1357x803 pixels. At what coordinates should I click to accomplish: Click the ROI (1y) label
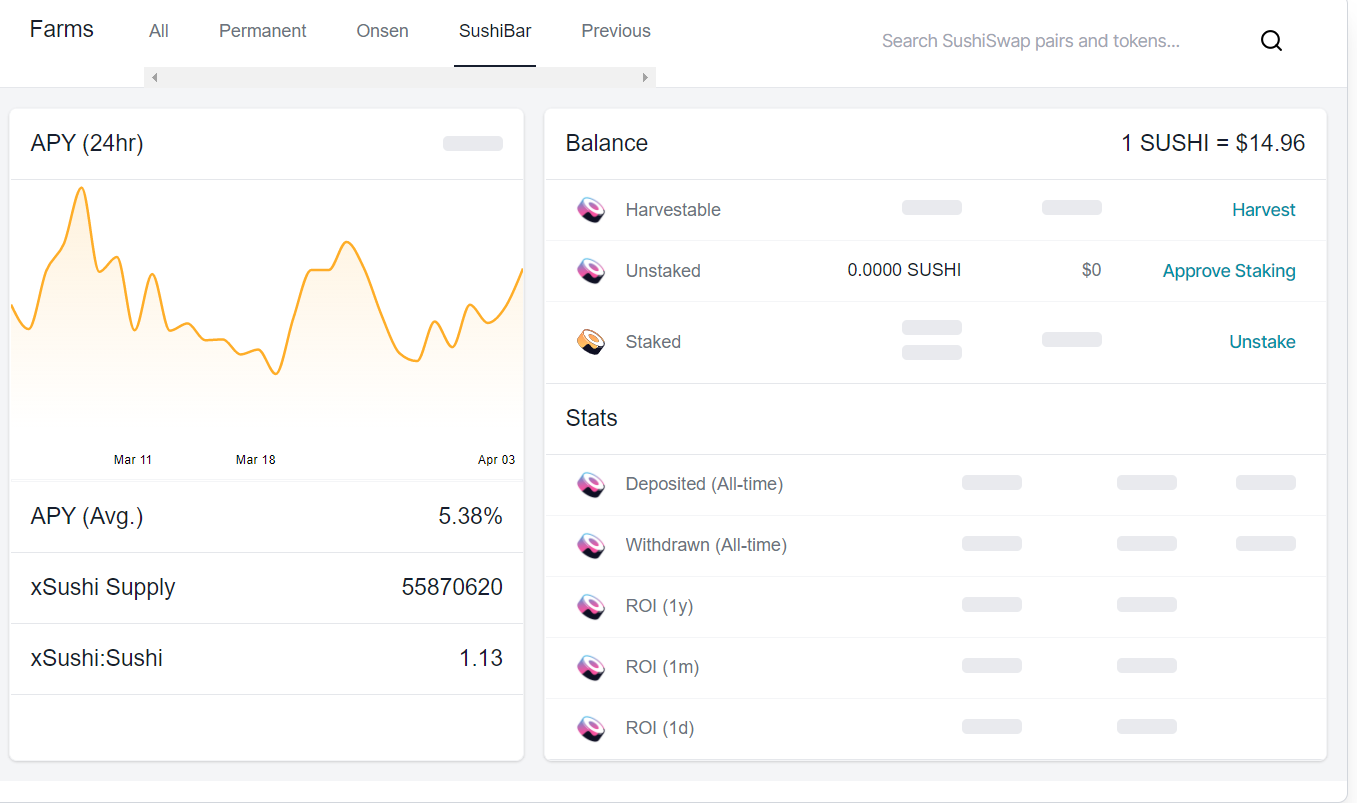coord(659,607)
